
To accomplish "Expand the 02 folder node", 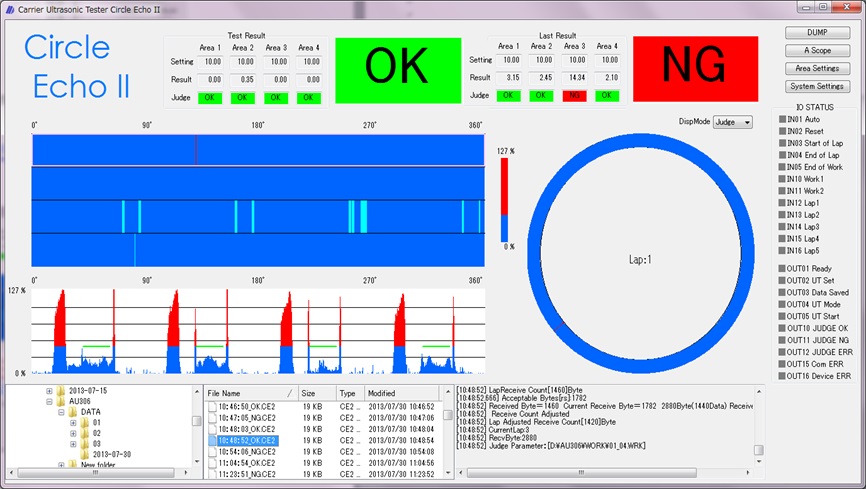I will point(73,433).
